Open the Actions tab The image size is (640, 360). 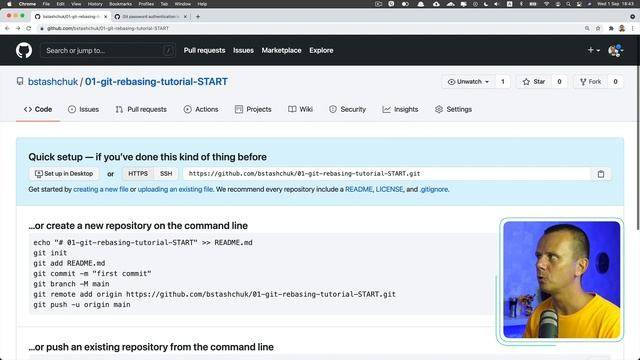point(201,109)
